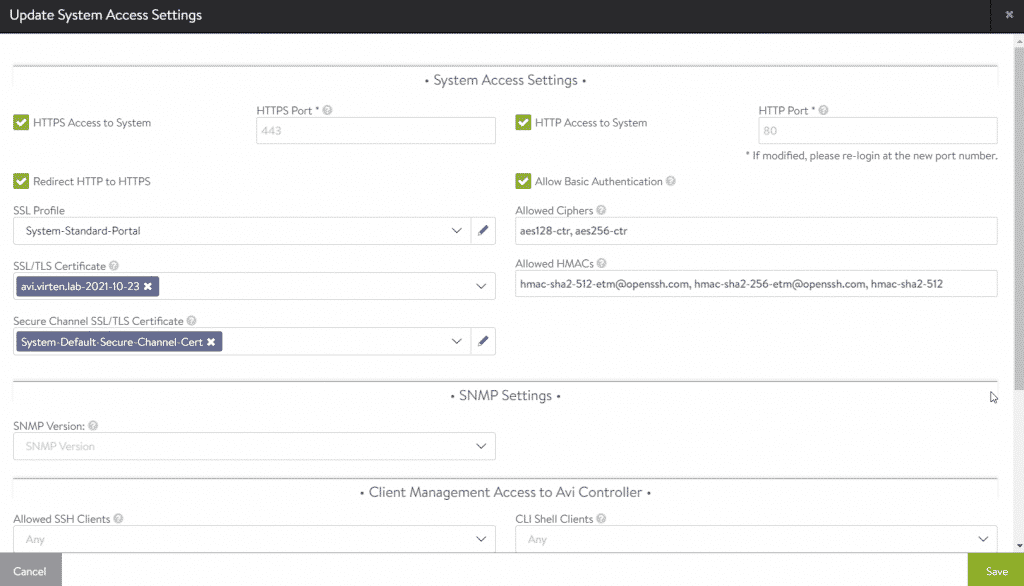The width and height of the screenshot is (1024, 586).
Task: Cancel the settings update
Action: click(x=30, y=570)
